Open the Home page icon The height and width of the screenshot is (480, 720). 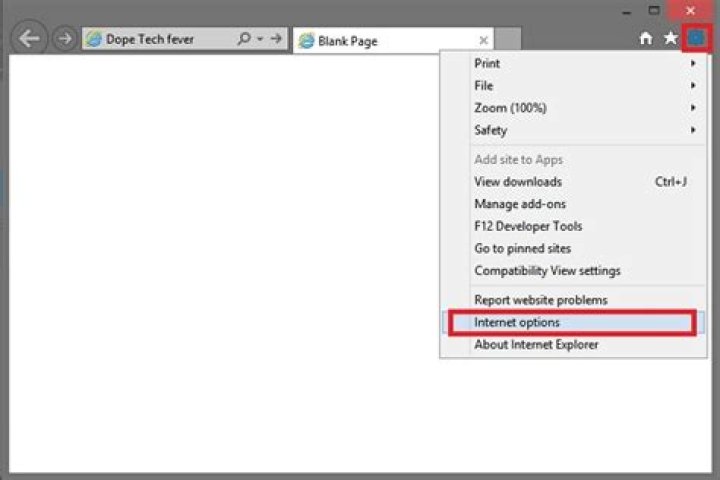pyautogui.click(x=646, y=39)
